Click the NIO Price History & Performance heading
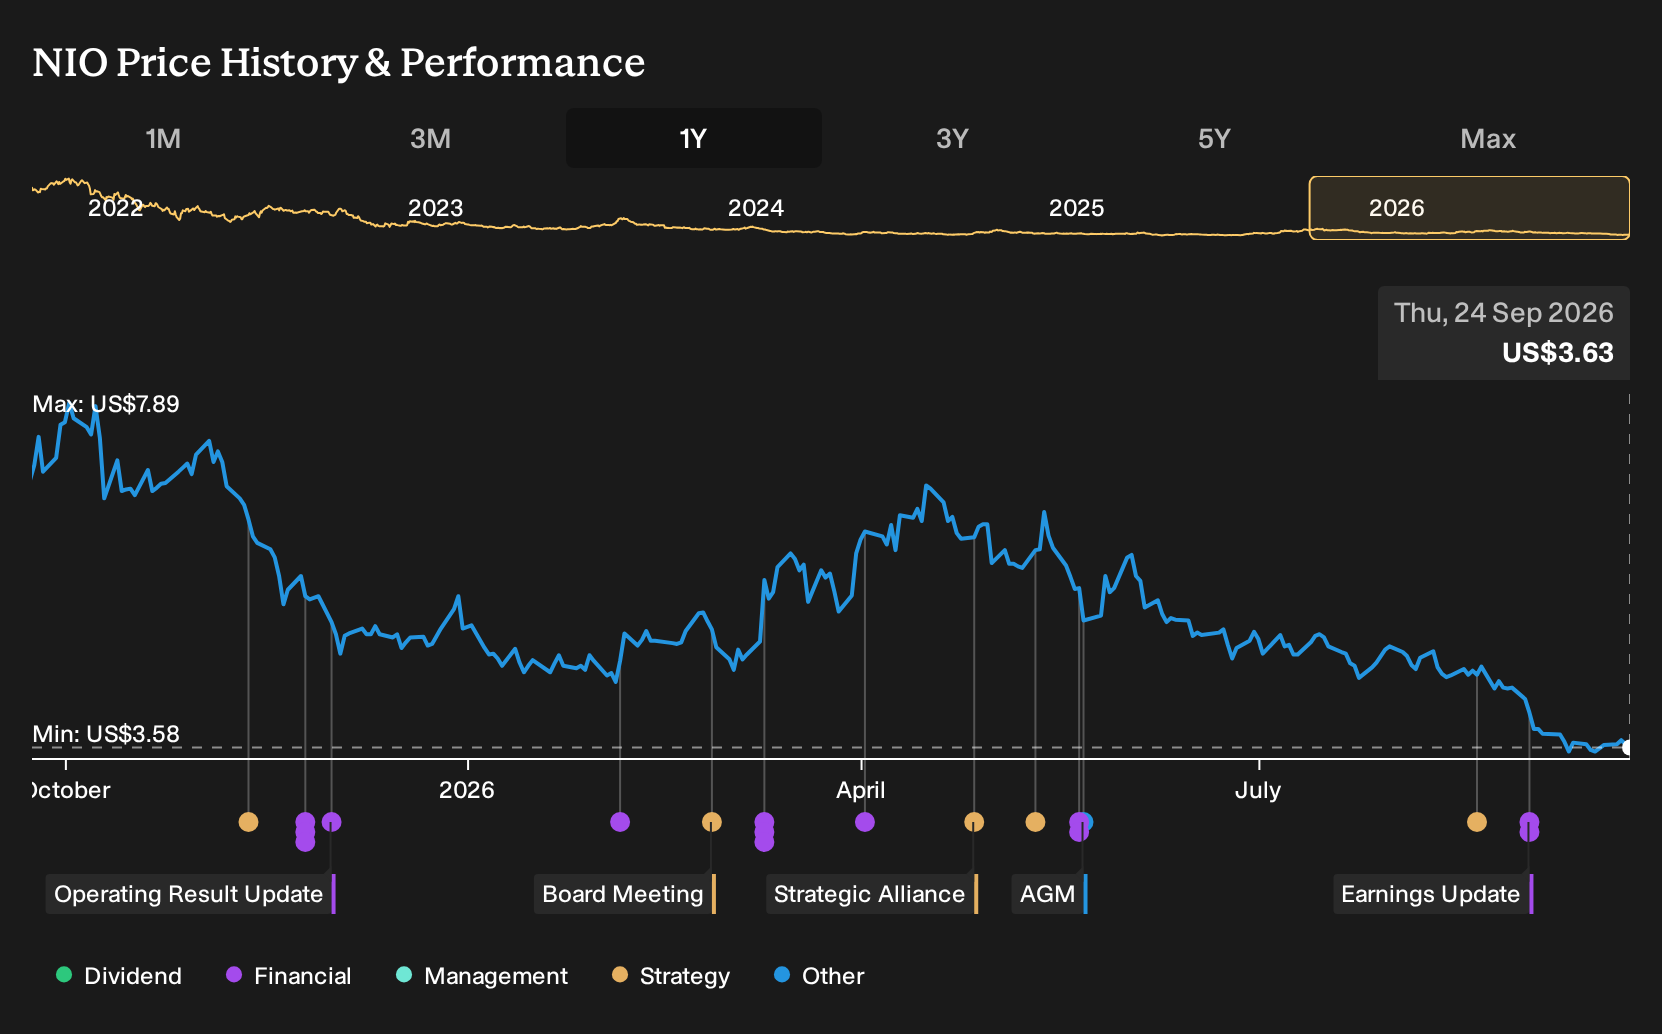This screenshot has height=1034, width=1662. [339, 62]
